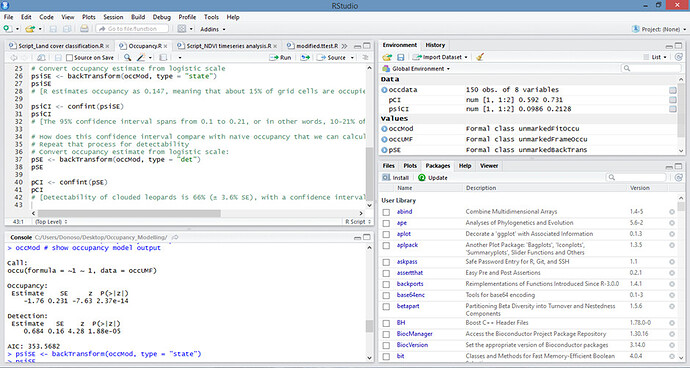Click the Find/Replace magnifier icon in editor

pos(127,57)
